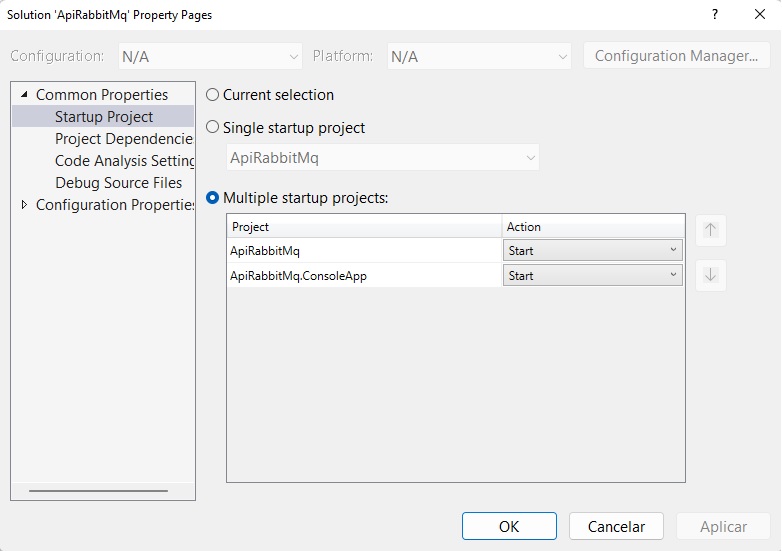
Task: Expand the Configuration Properties node
Action: (x=24, y=204)
